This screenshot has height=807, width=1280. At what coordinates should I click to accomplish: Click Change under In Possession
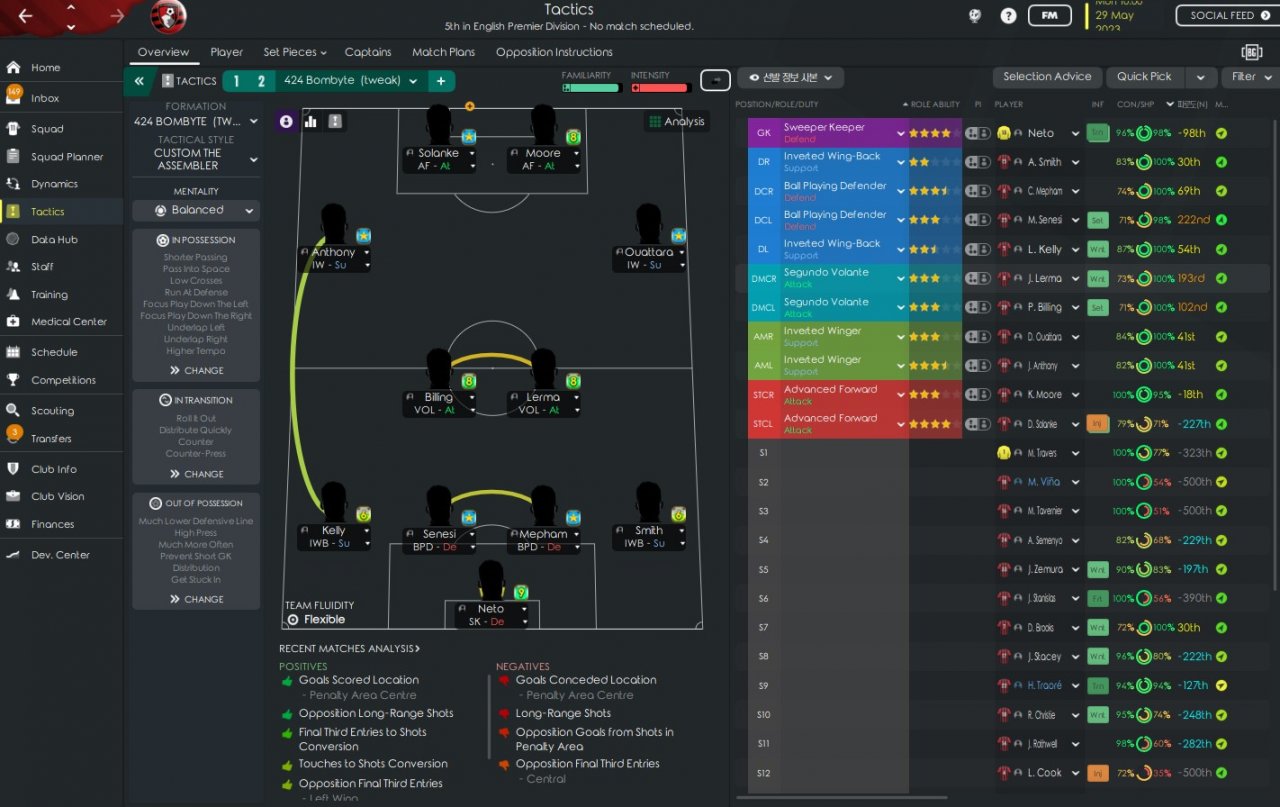196,370
